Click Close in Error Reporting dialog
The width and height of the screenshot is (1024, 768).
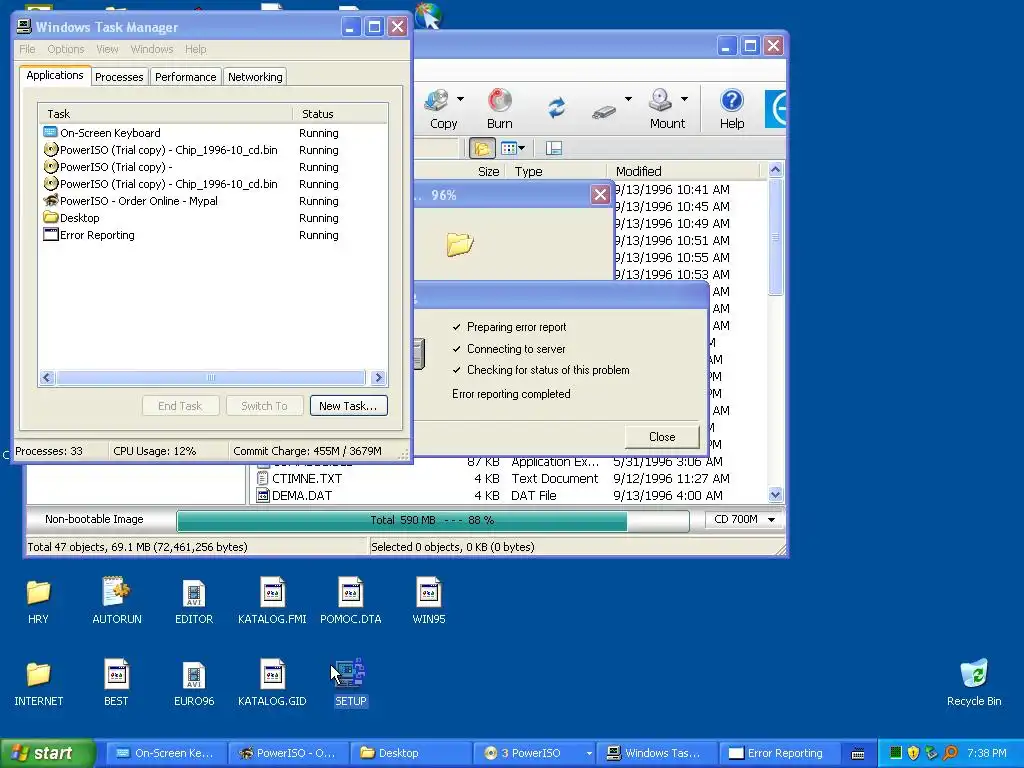[662, 437]
